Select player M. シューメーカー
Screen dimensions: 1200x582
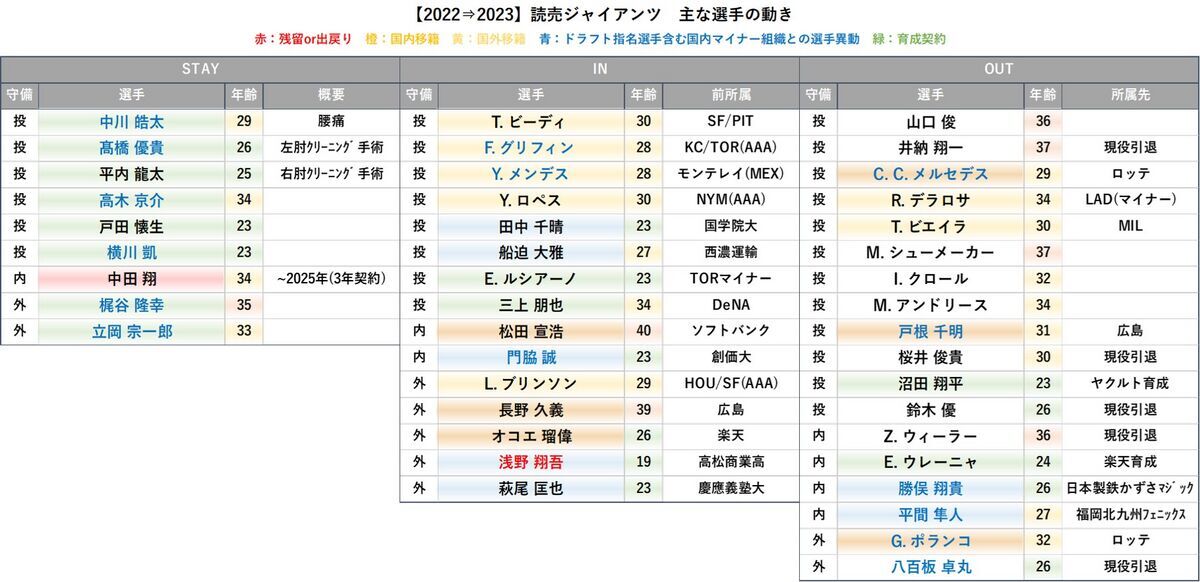point(930,252)
